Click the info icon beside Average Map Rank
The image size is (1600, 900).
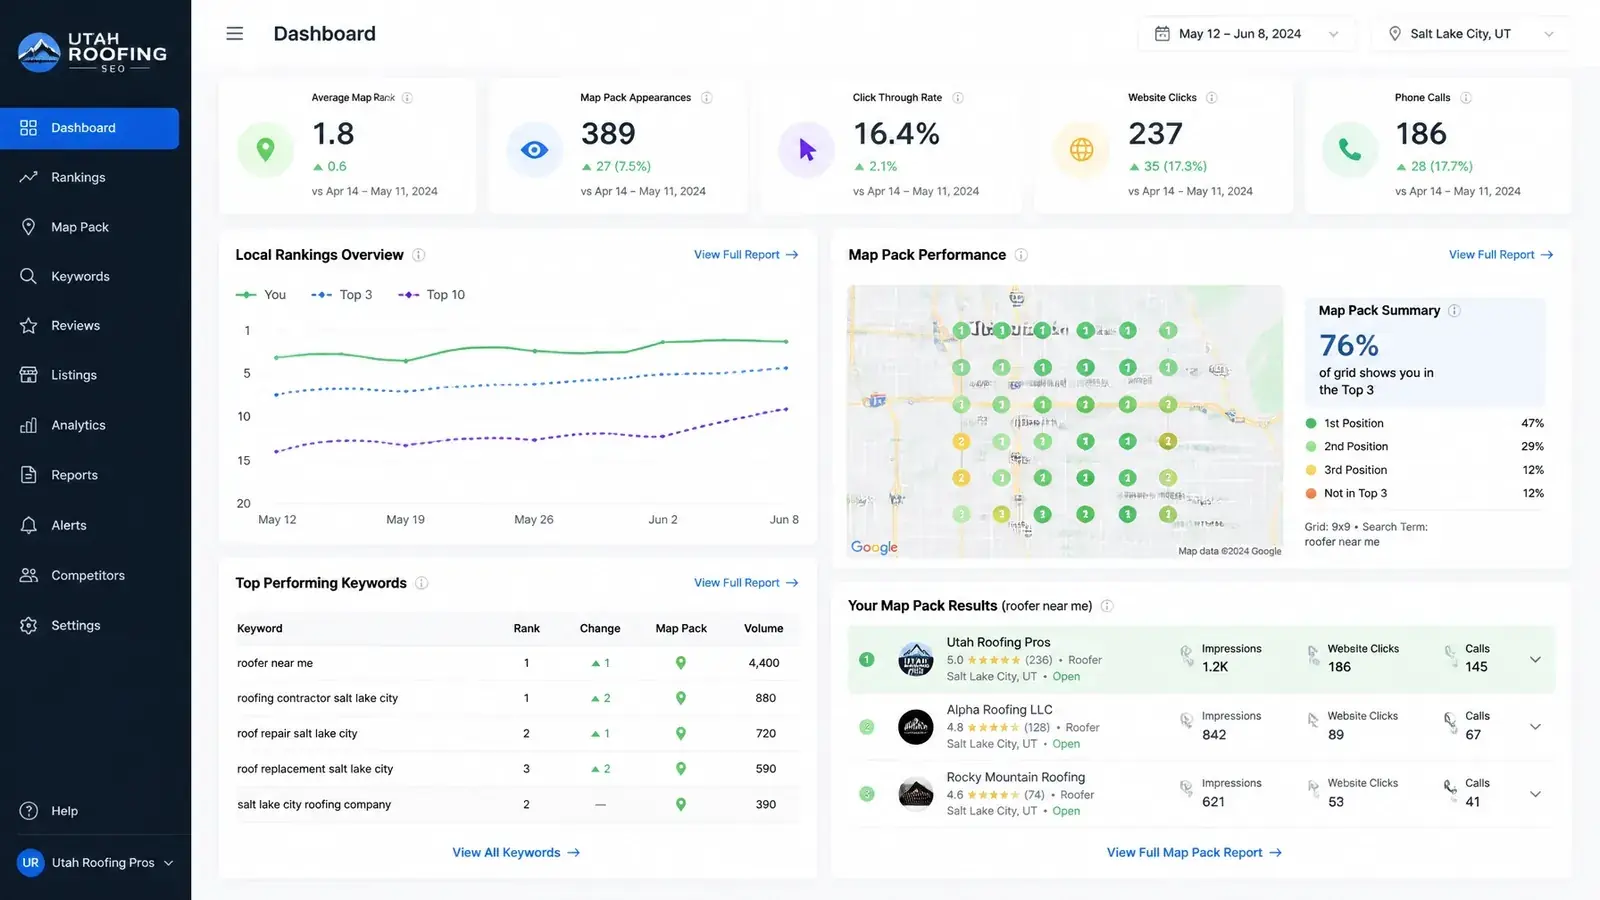point(407,98)
